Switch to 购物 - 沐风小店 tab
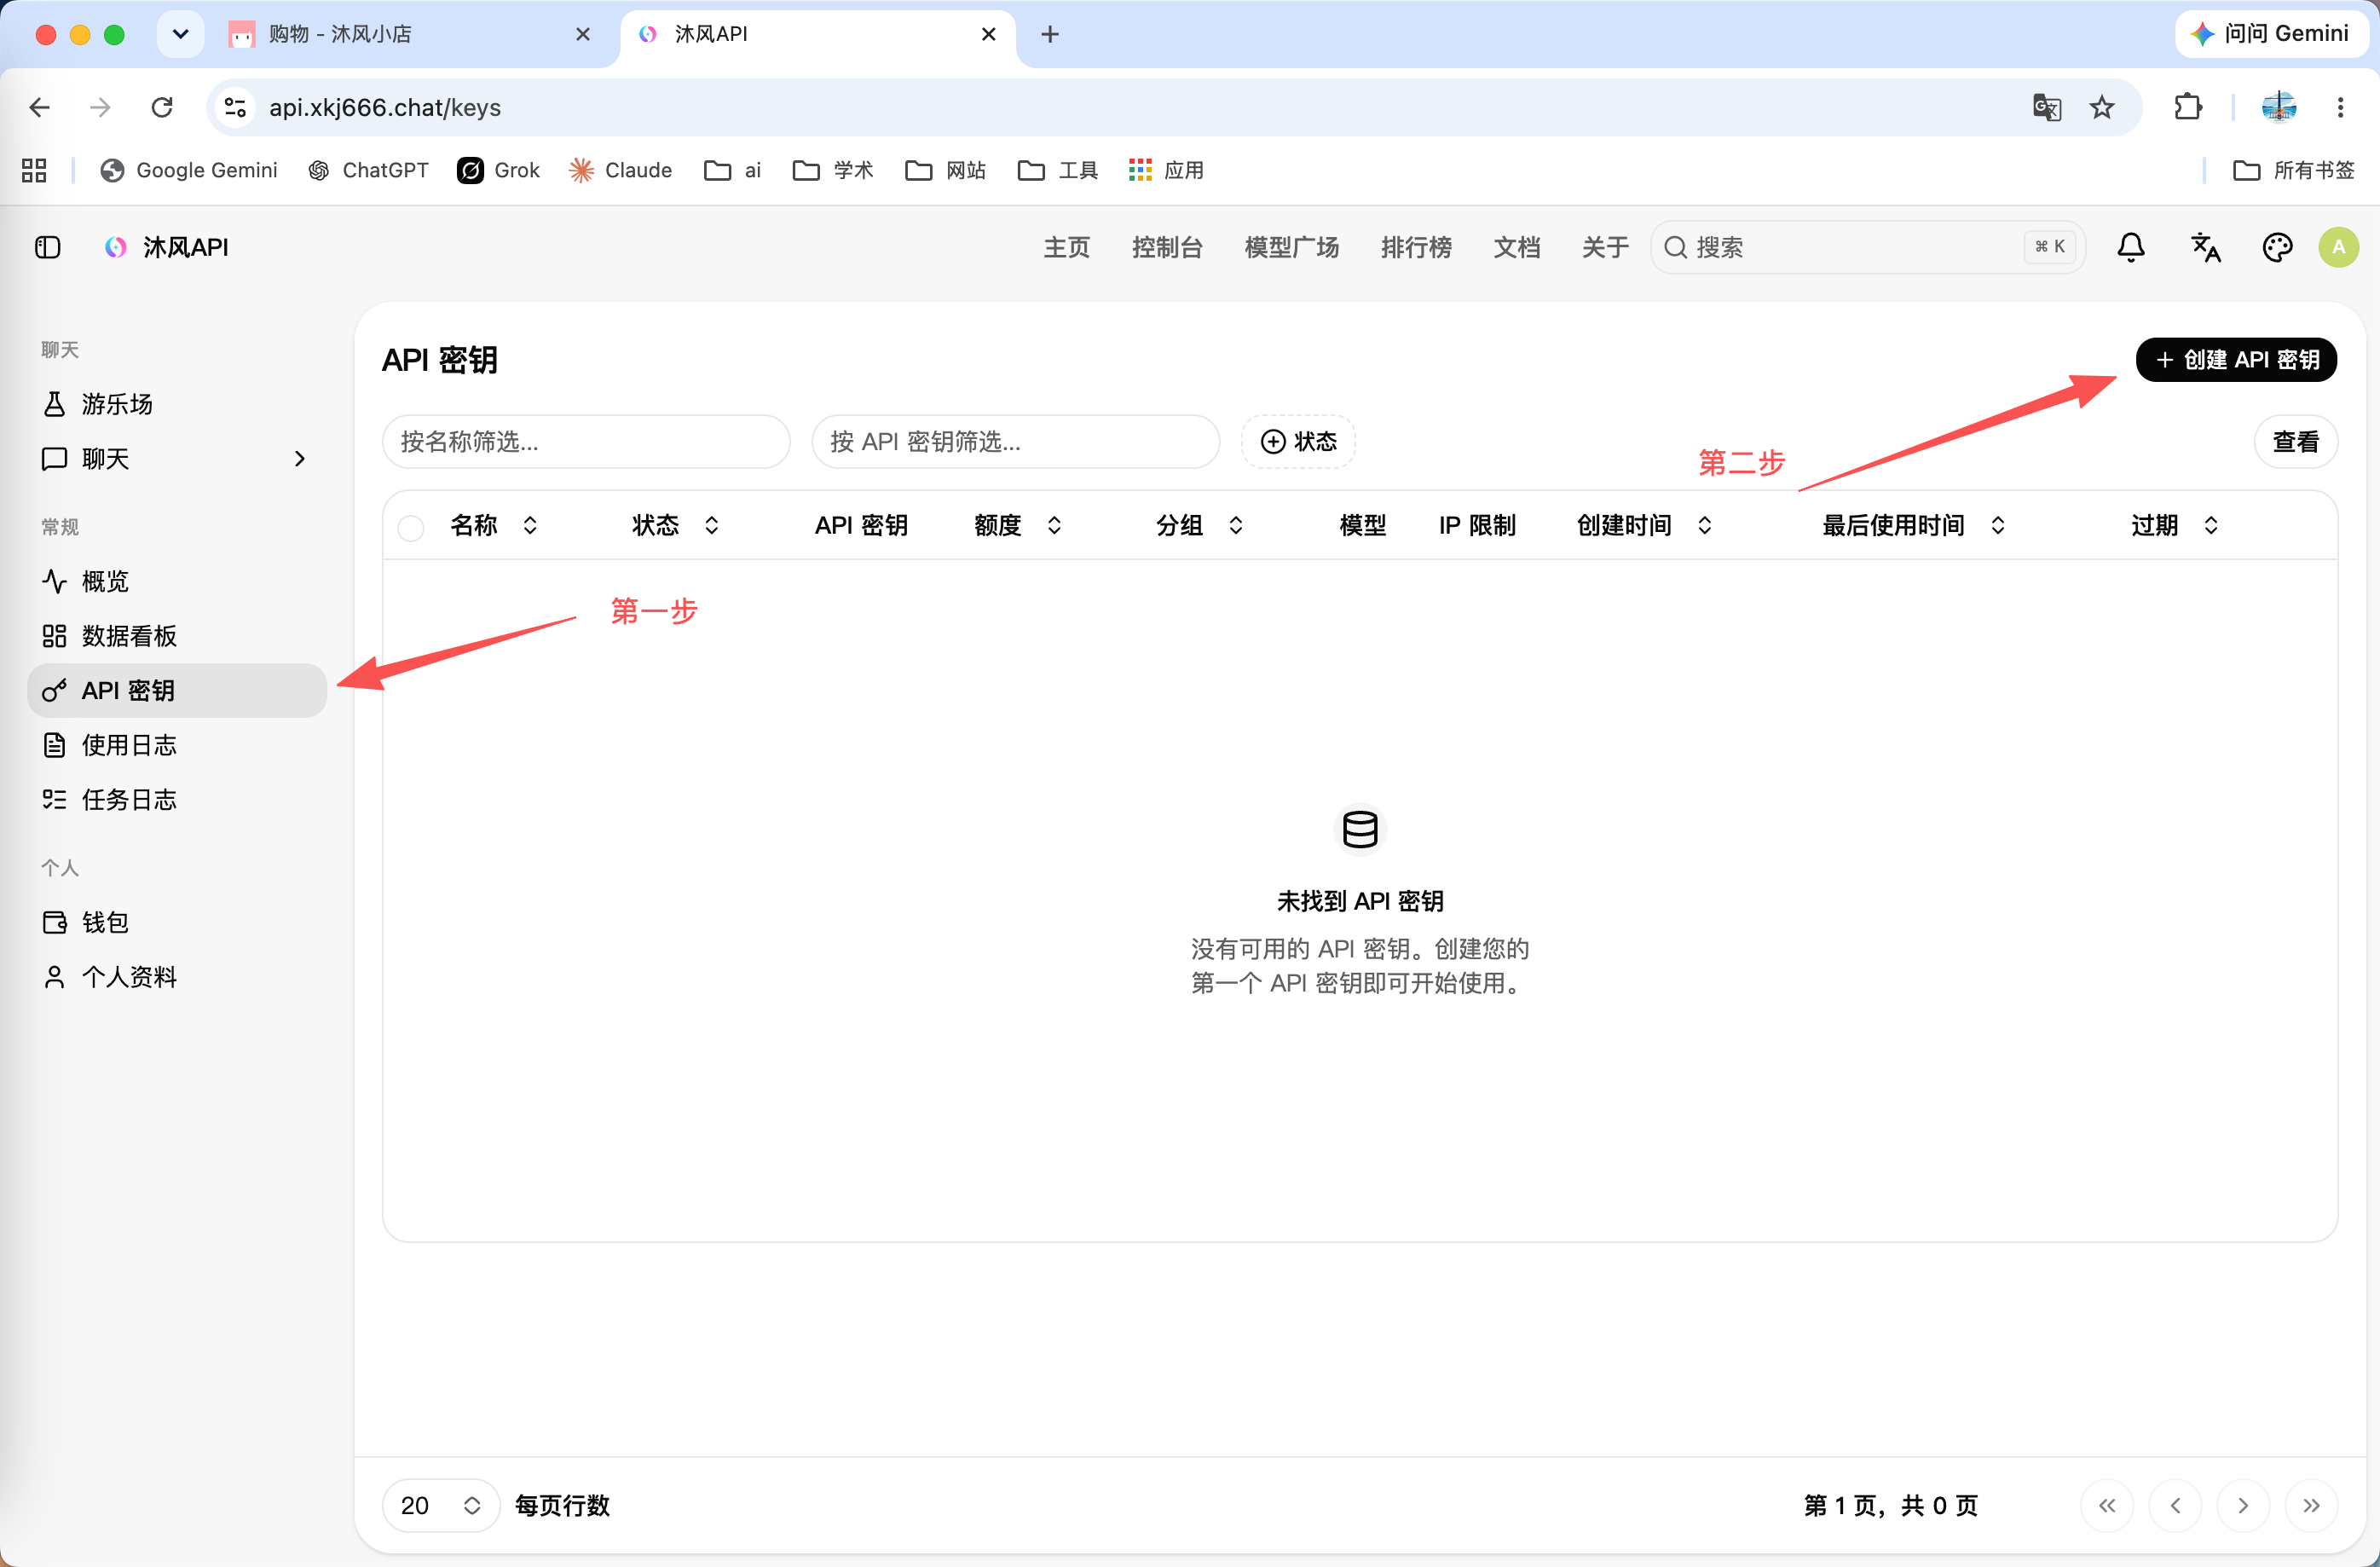 pyautogui.click(x=411, y=34)
